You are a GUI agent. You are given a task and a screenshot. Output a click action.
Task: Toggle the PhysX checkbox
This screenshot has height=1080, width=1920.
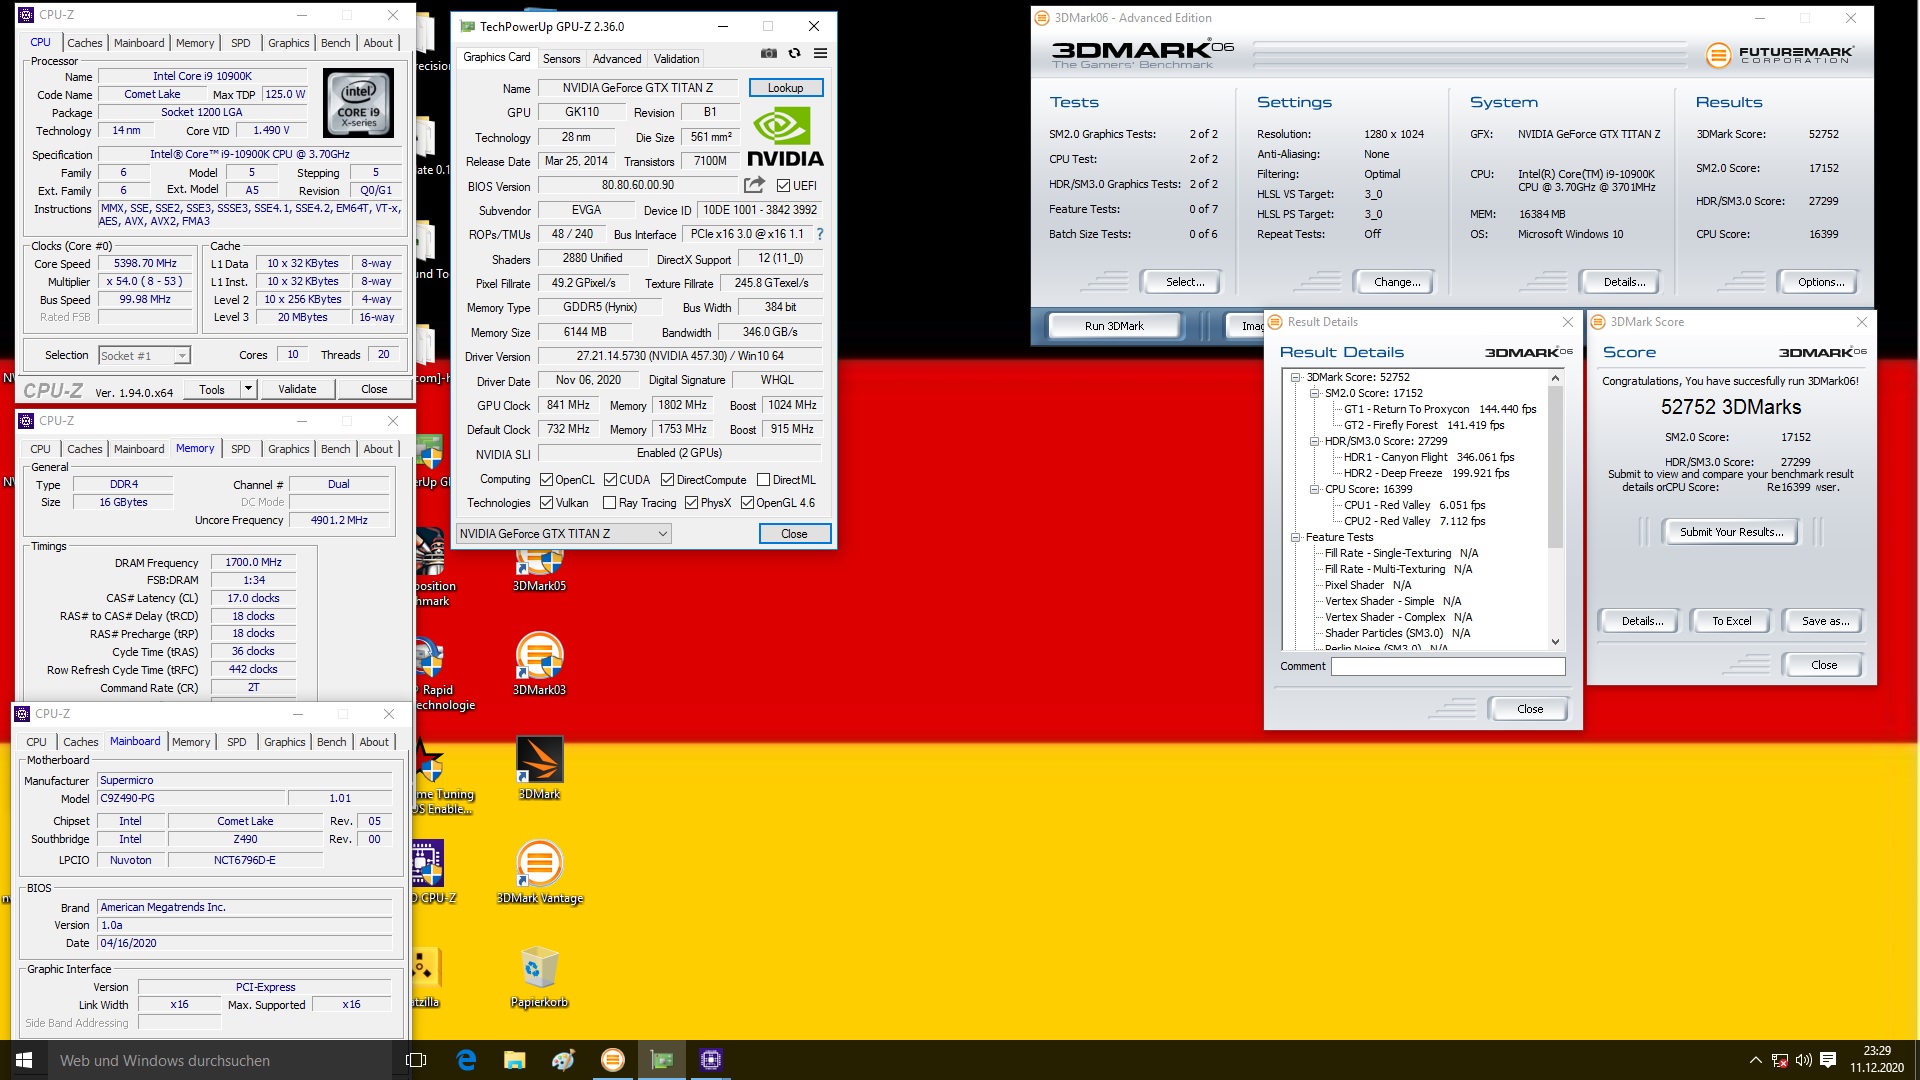click(691, 503)
